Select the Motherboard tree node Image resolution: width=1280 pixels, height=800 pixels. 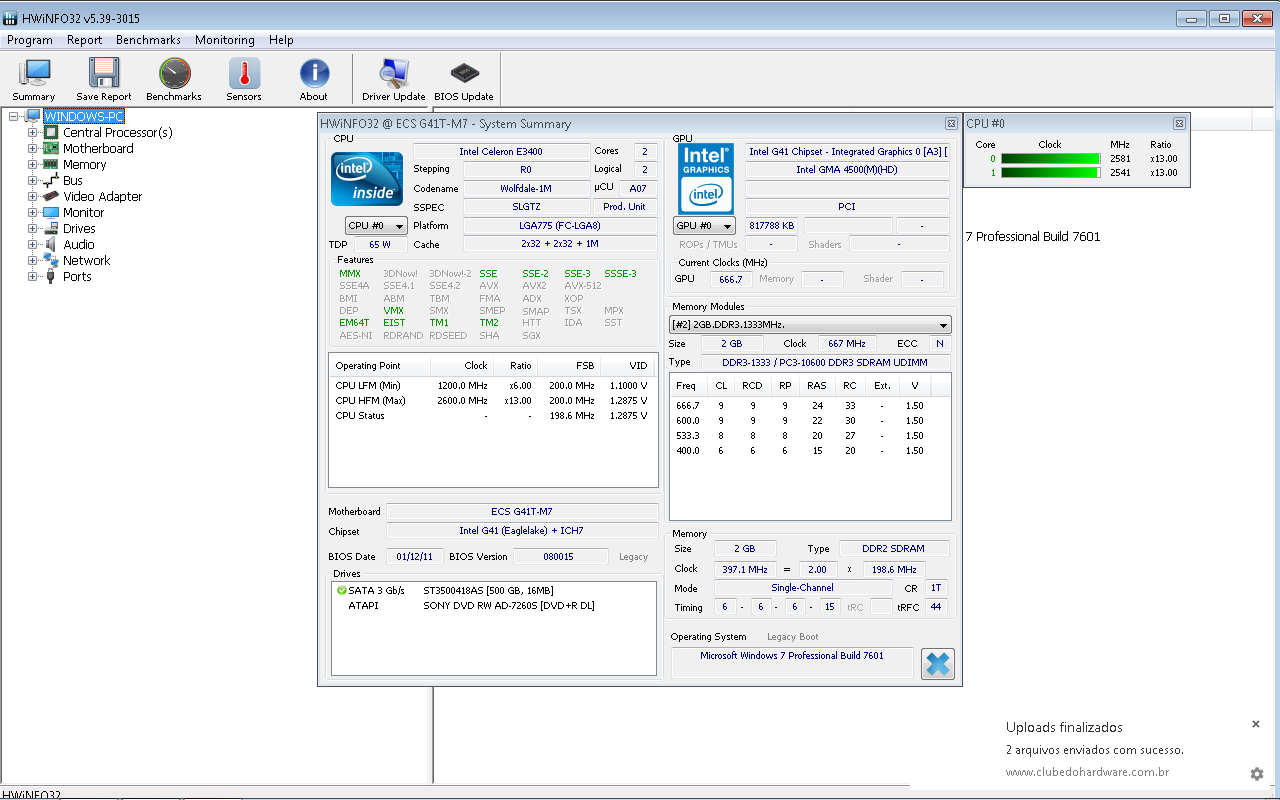click(98, 148)
